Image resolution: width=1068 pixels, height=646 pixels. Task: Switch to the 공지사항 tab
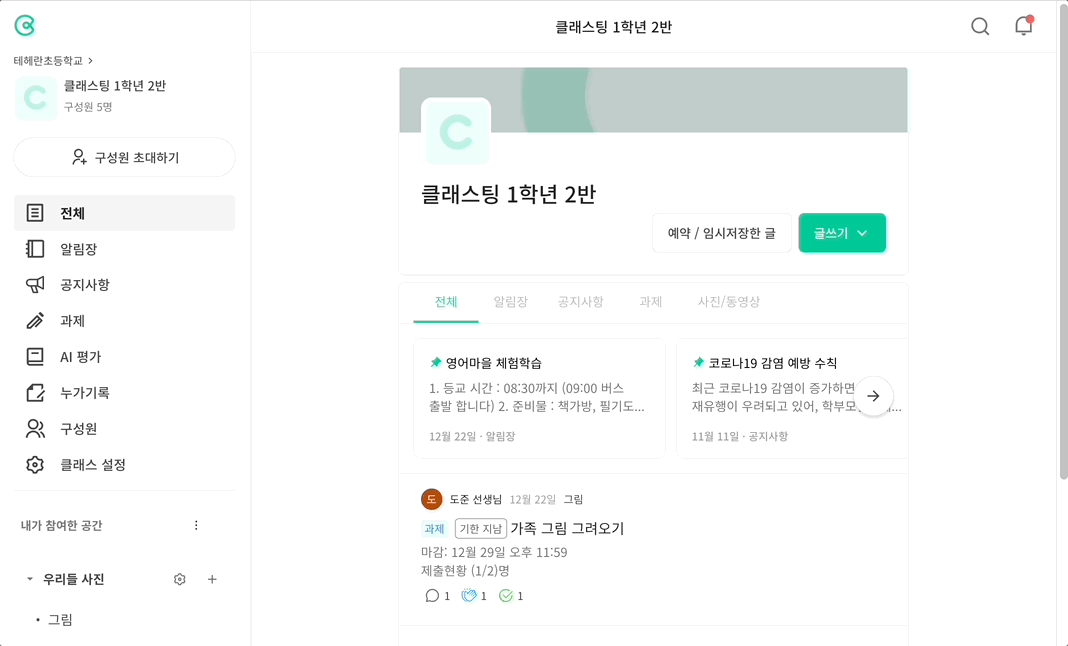click(580, 302)
